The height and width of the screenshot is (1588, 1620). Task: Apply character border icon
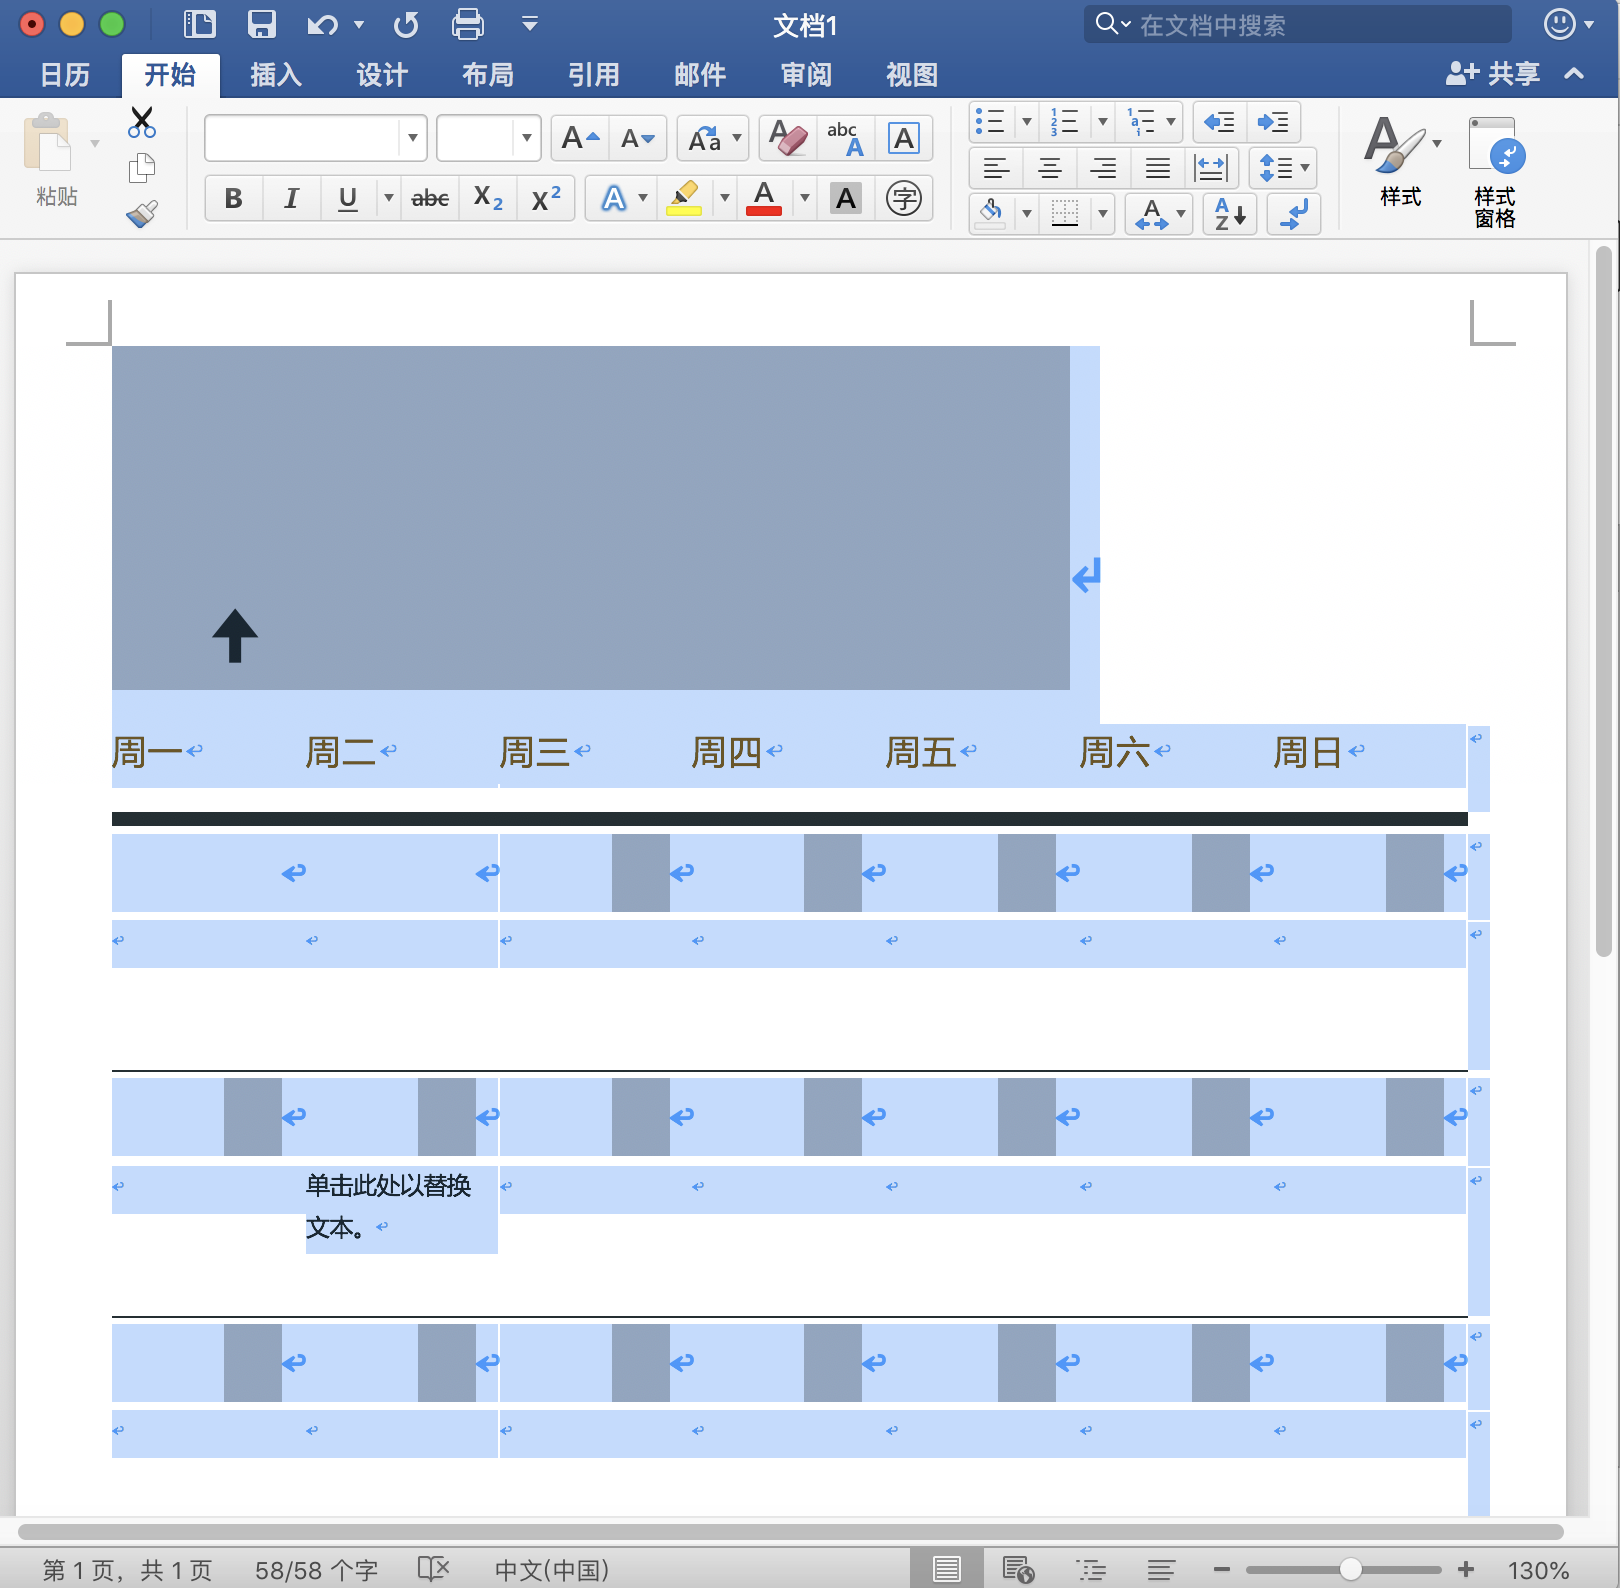[904, 138]
